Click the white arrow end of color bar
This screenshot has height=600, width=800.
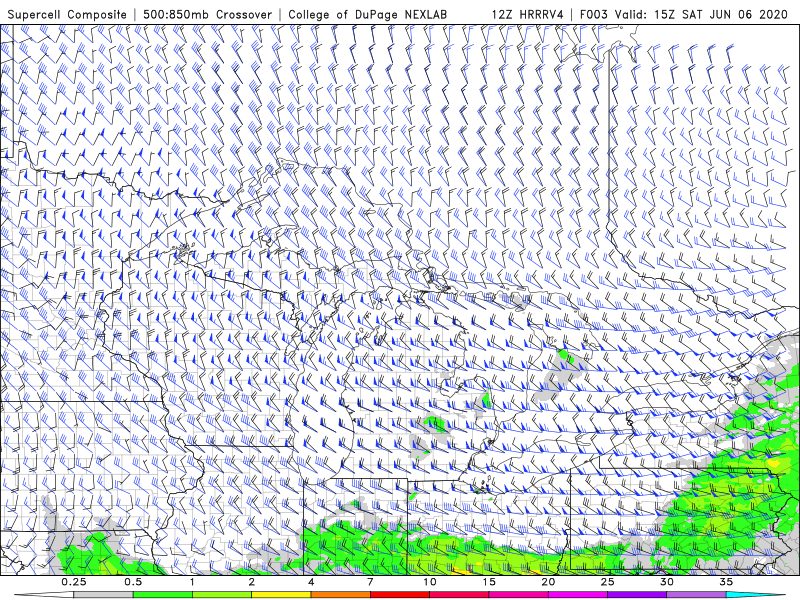(44, 595)
